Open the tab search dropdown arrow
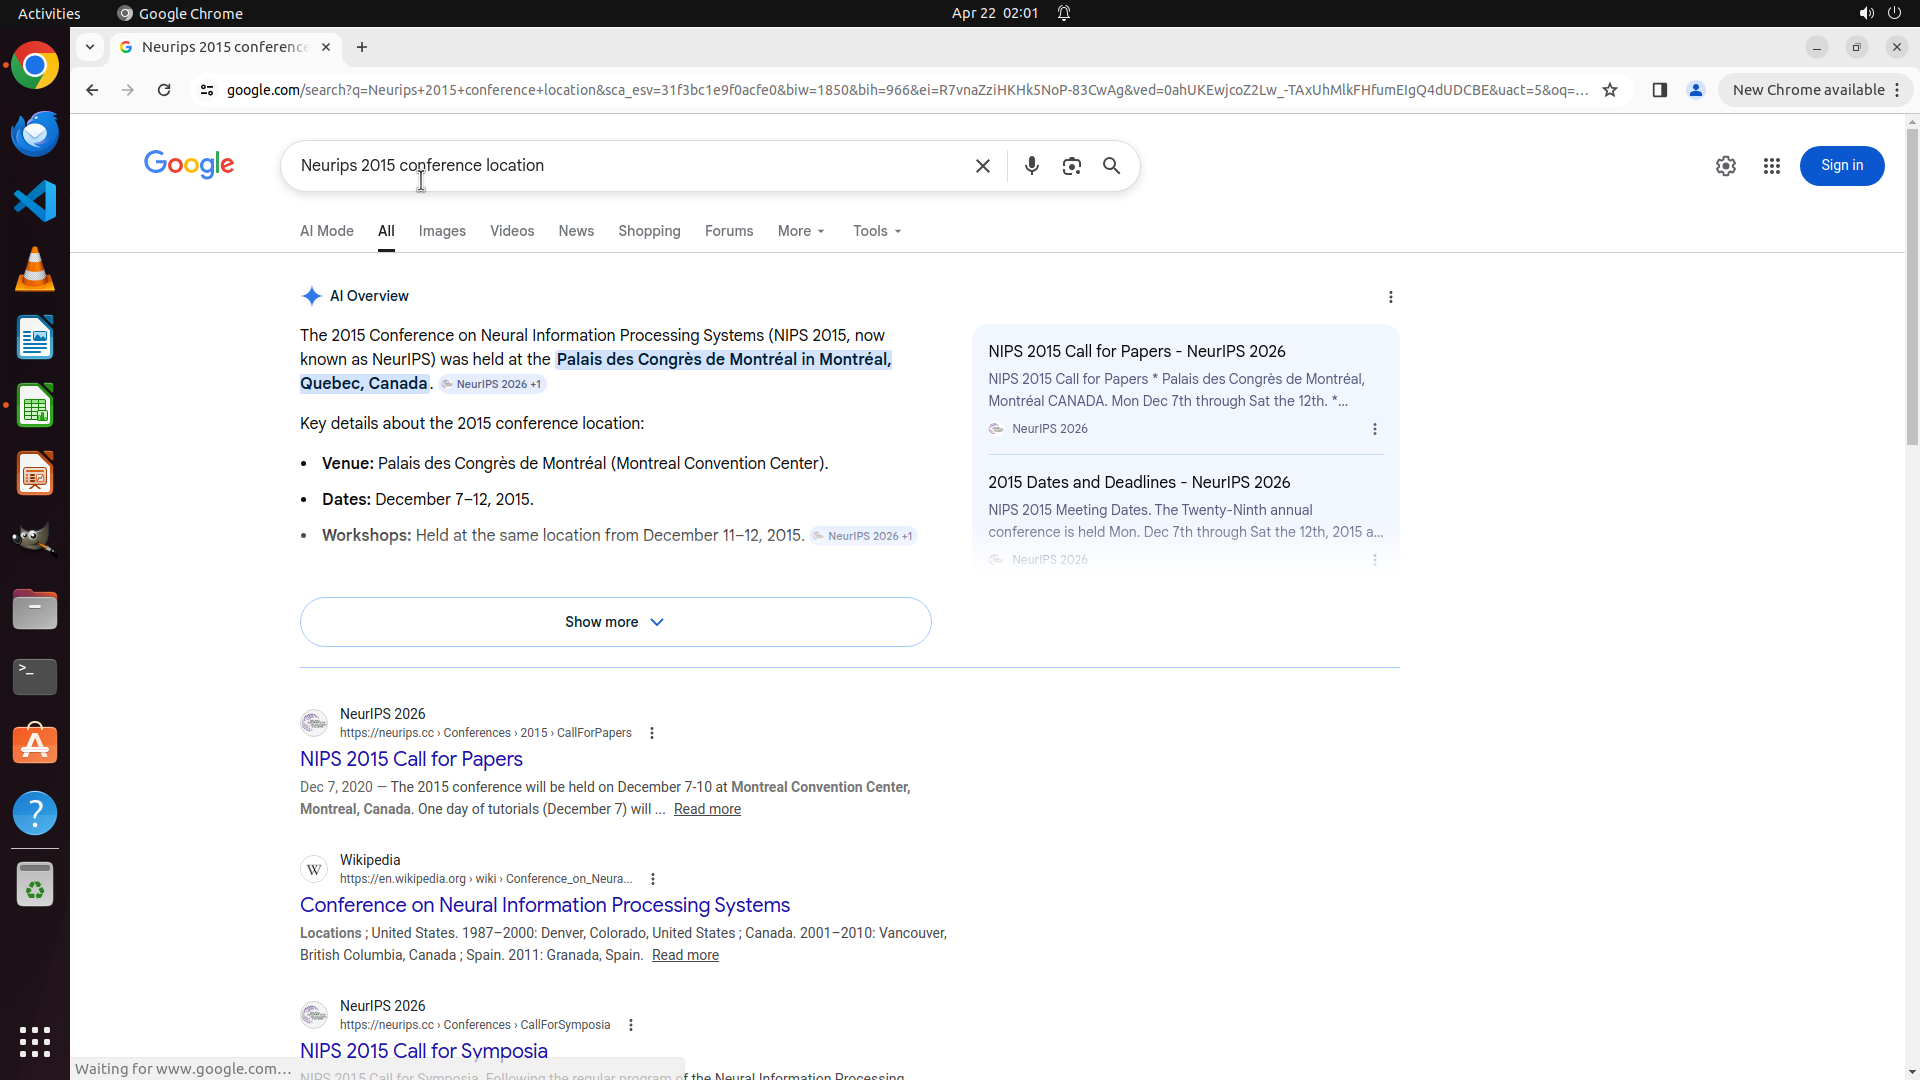 pos(90,47)
